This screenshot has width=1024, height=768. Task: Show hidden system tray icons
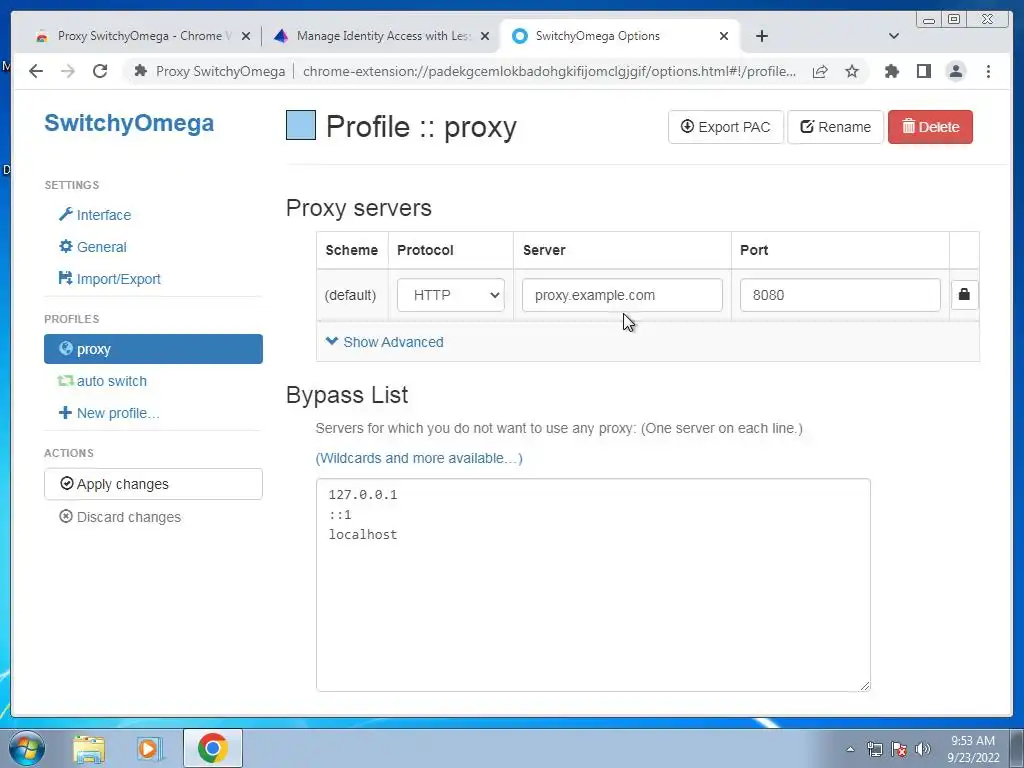pyautogui.click(x=850, y=749)
